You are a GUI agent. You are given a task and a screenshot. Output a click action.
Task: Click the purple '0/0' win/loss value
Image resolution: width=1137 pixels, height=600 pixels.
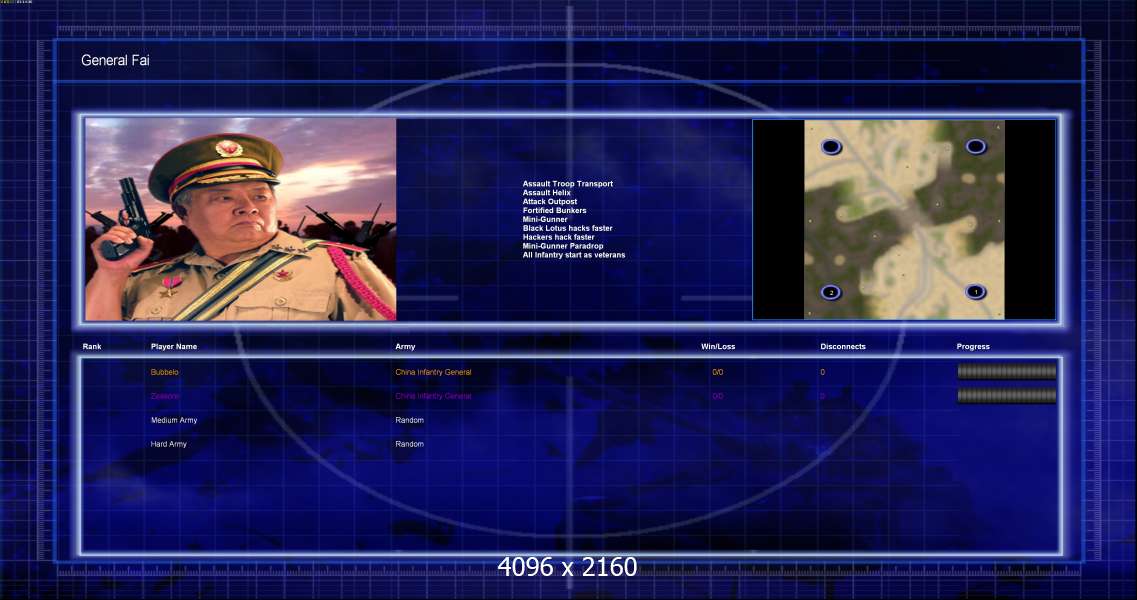718,396
